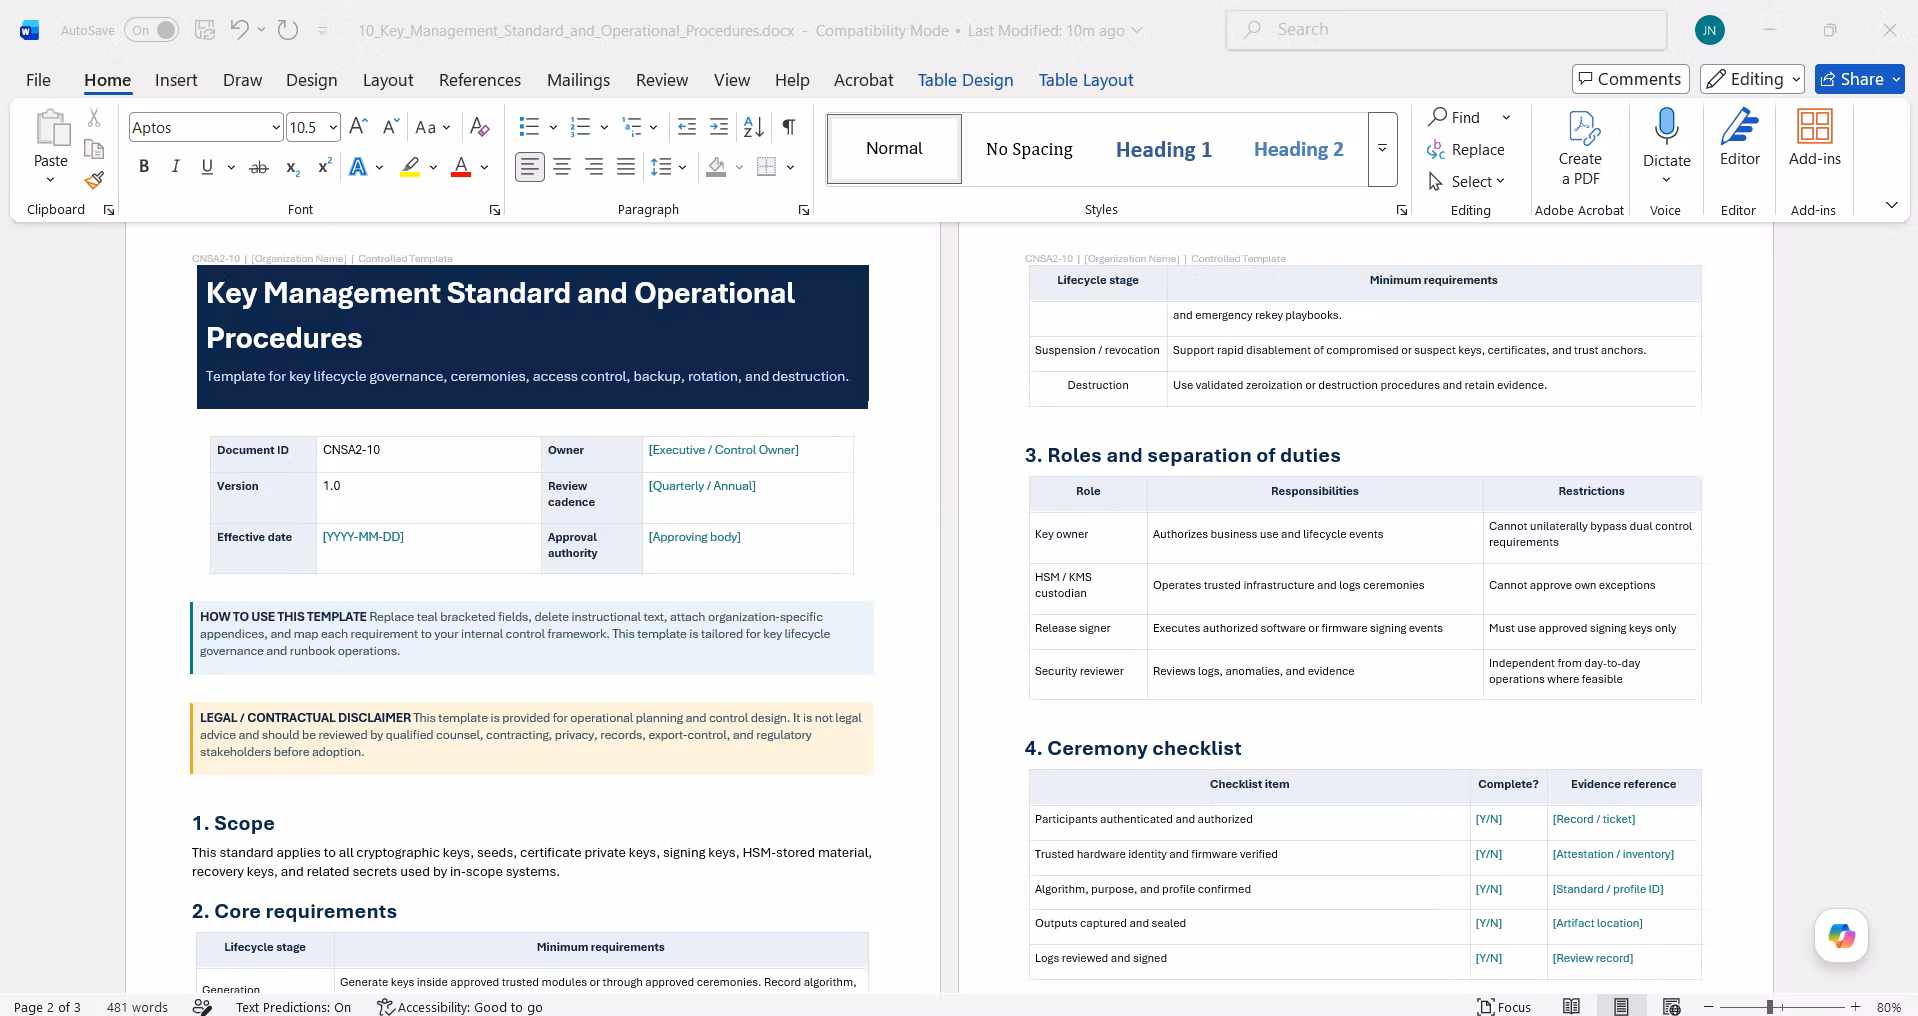This screenshot has width=1918, height=1016.
Task: Align the paragraph to the right
Action: (x=594, y=167)
